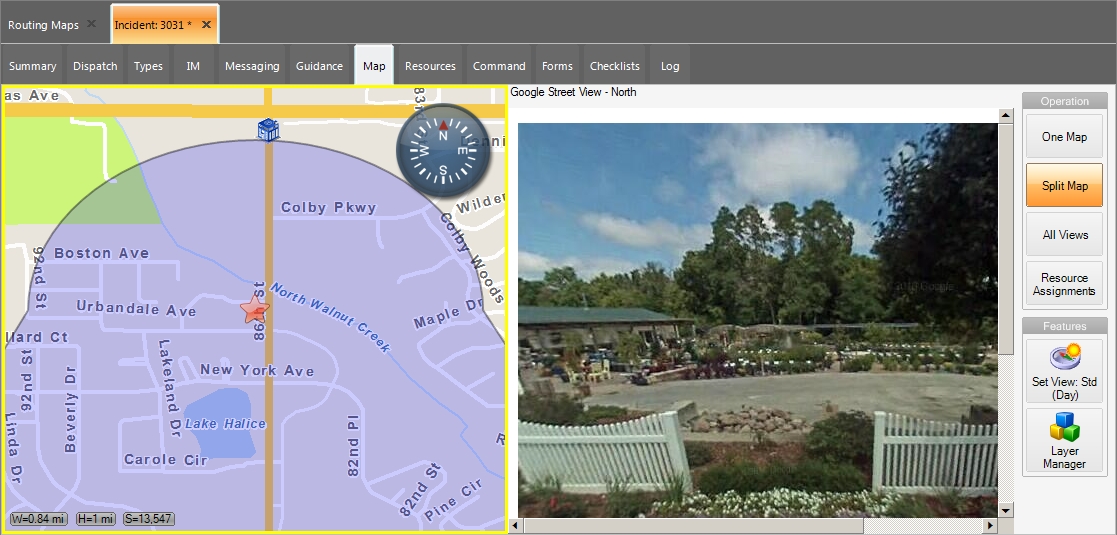Close the Incident 3031 tab
Screen dimensions: 1117x535
[206, 24]
